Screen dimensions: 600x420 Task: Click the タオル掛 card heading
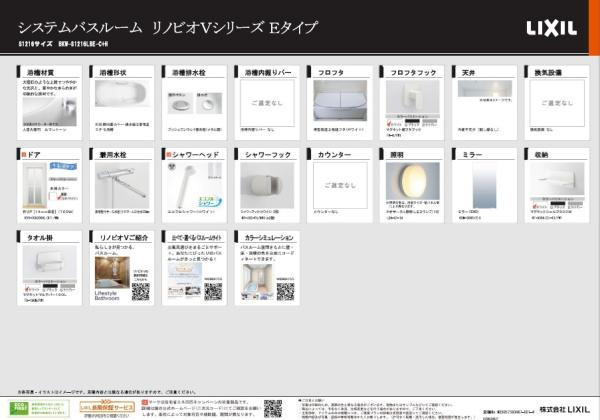(40, 238)
